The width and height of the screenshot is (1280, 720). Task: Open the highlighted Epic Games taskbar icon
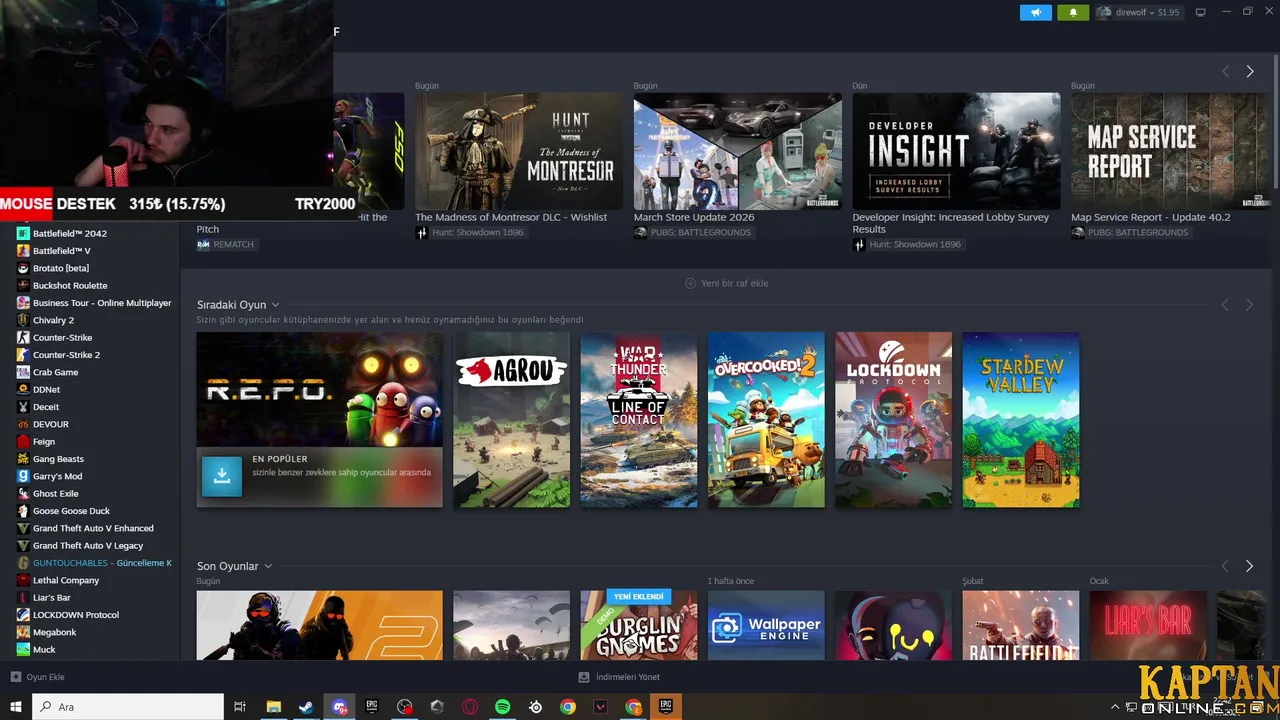pos(666,707)
